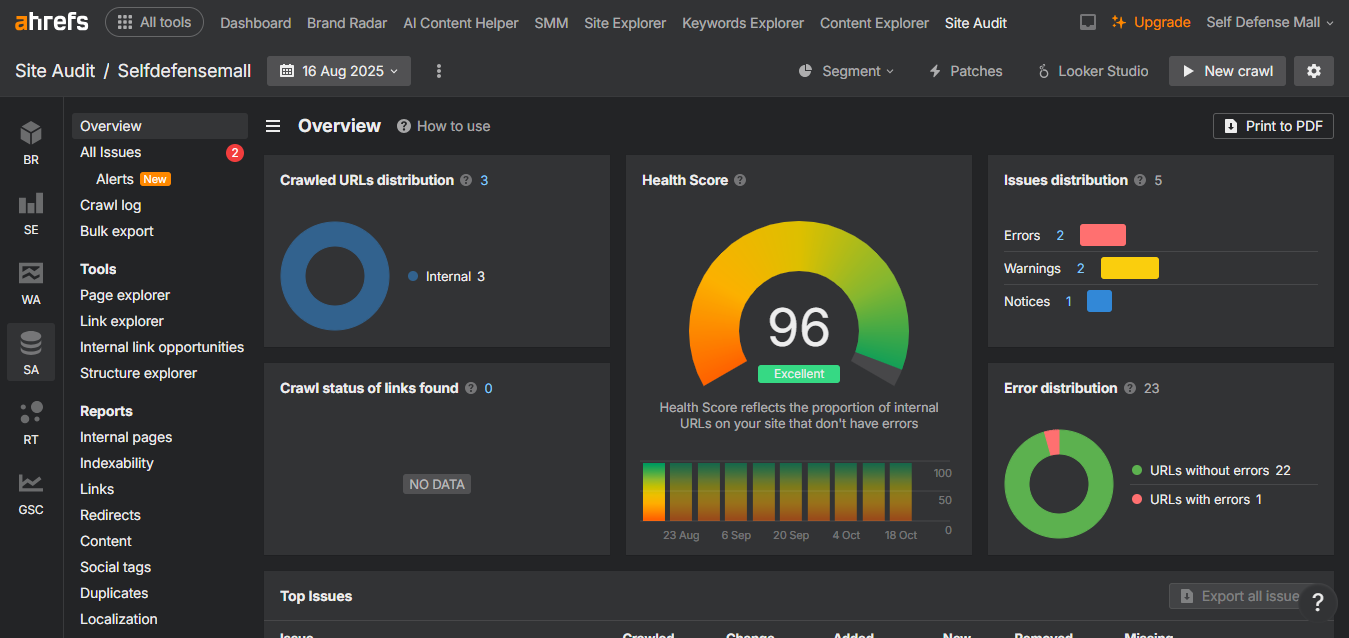Open the Indexability report

point(117,463)
